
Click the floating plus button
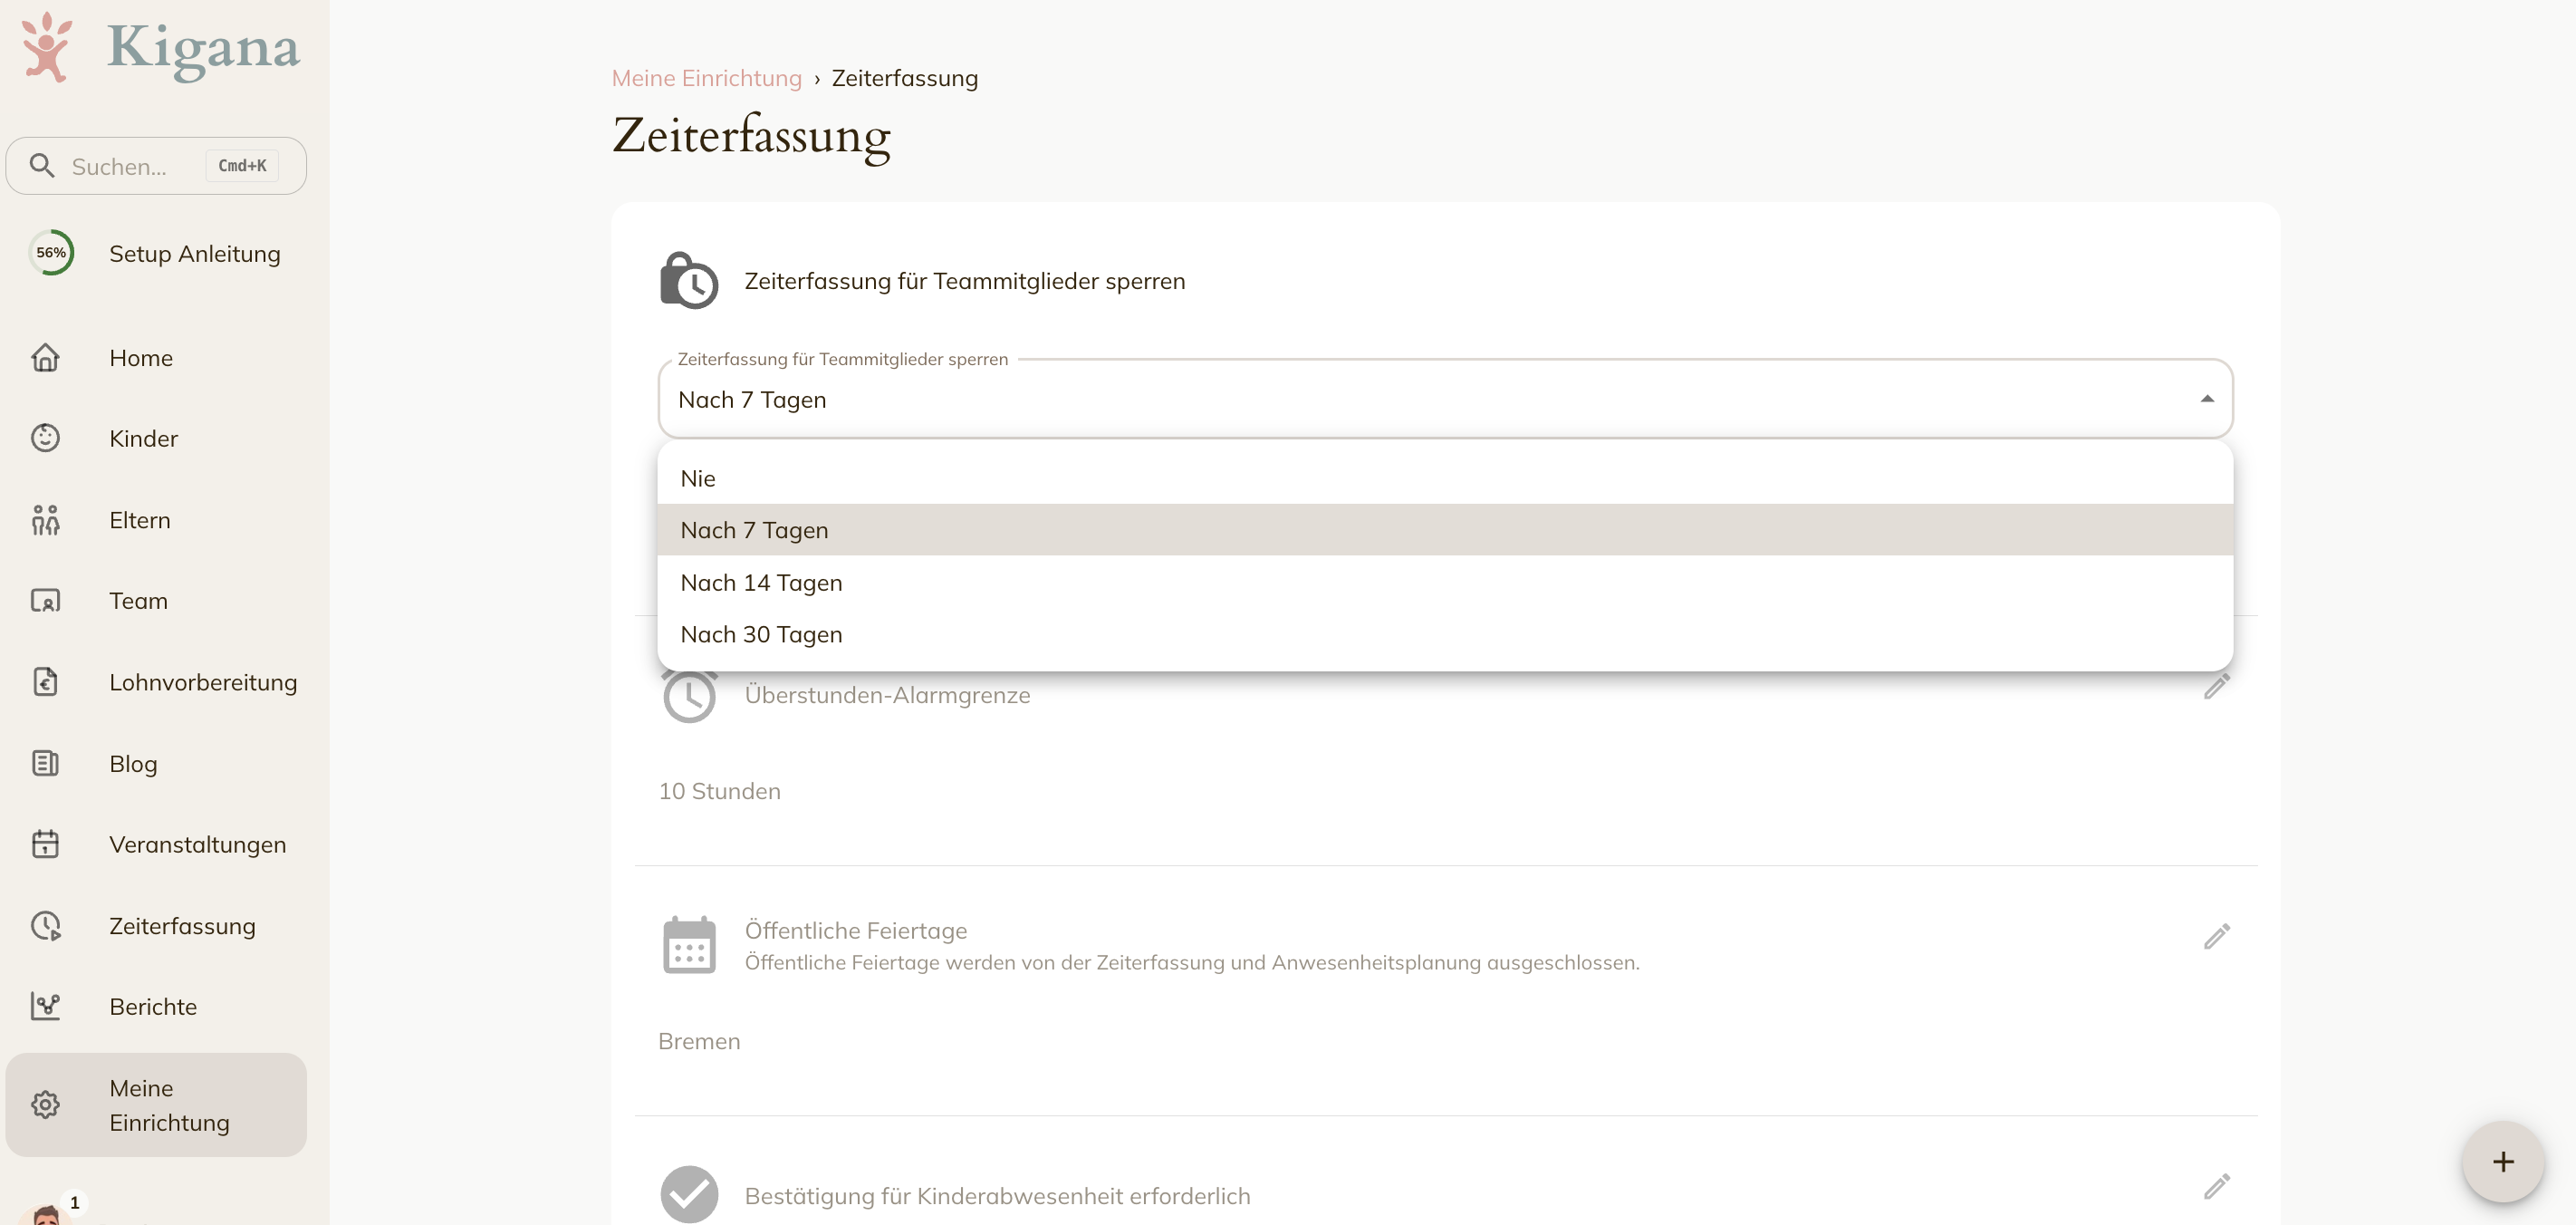pos(2503,1161)
